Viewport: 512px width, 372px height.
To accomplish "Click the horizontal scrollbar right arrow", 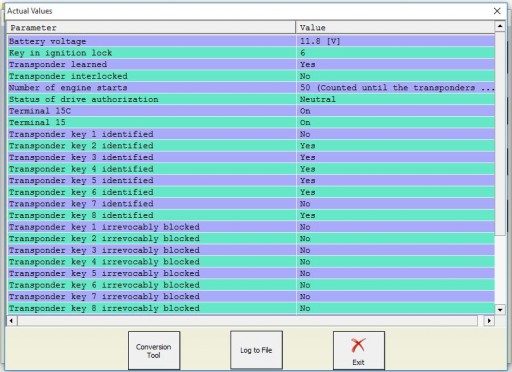I will [x=489, y=321].
